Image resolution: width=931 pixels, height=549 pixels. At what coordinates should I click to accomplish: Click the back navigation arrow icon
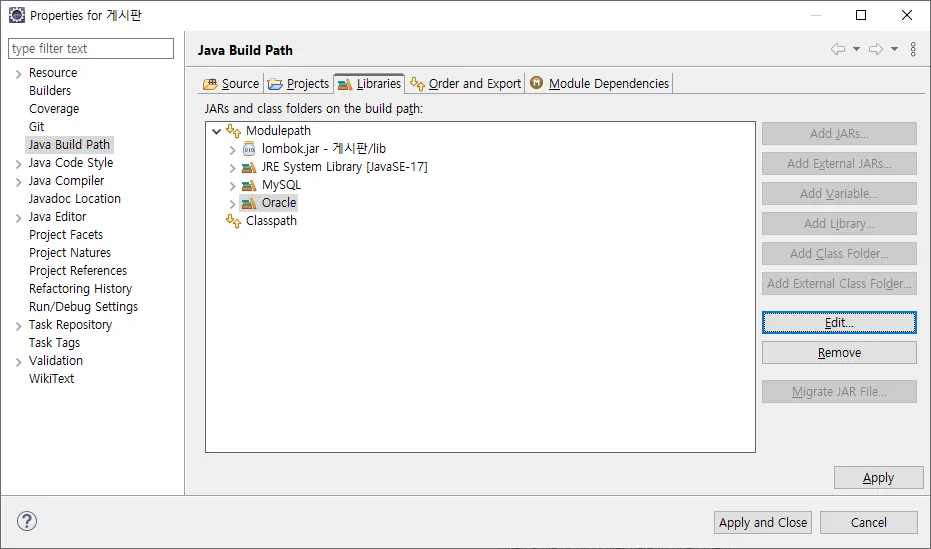pyautogui.click(x=838, y=49)
